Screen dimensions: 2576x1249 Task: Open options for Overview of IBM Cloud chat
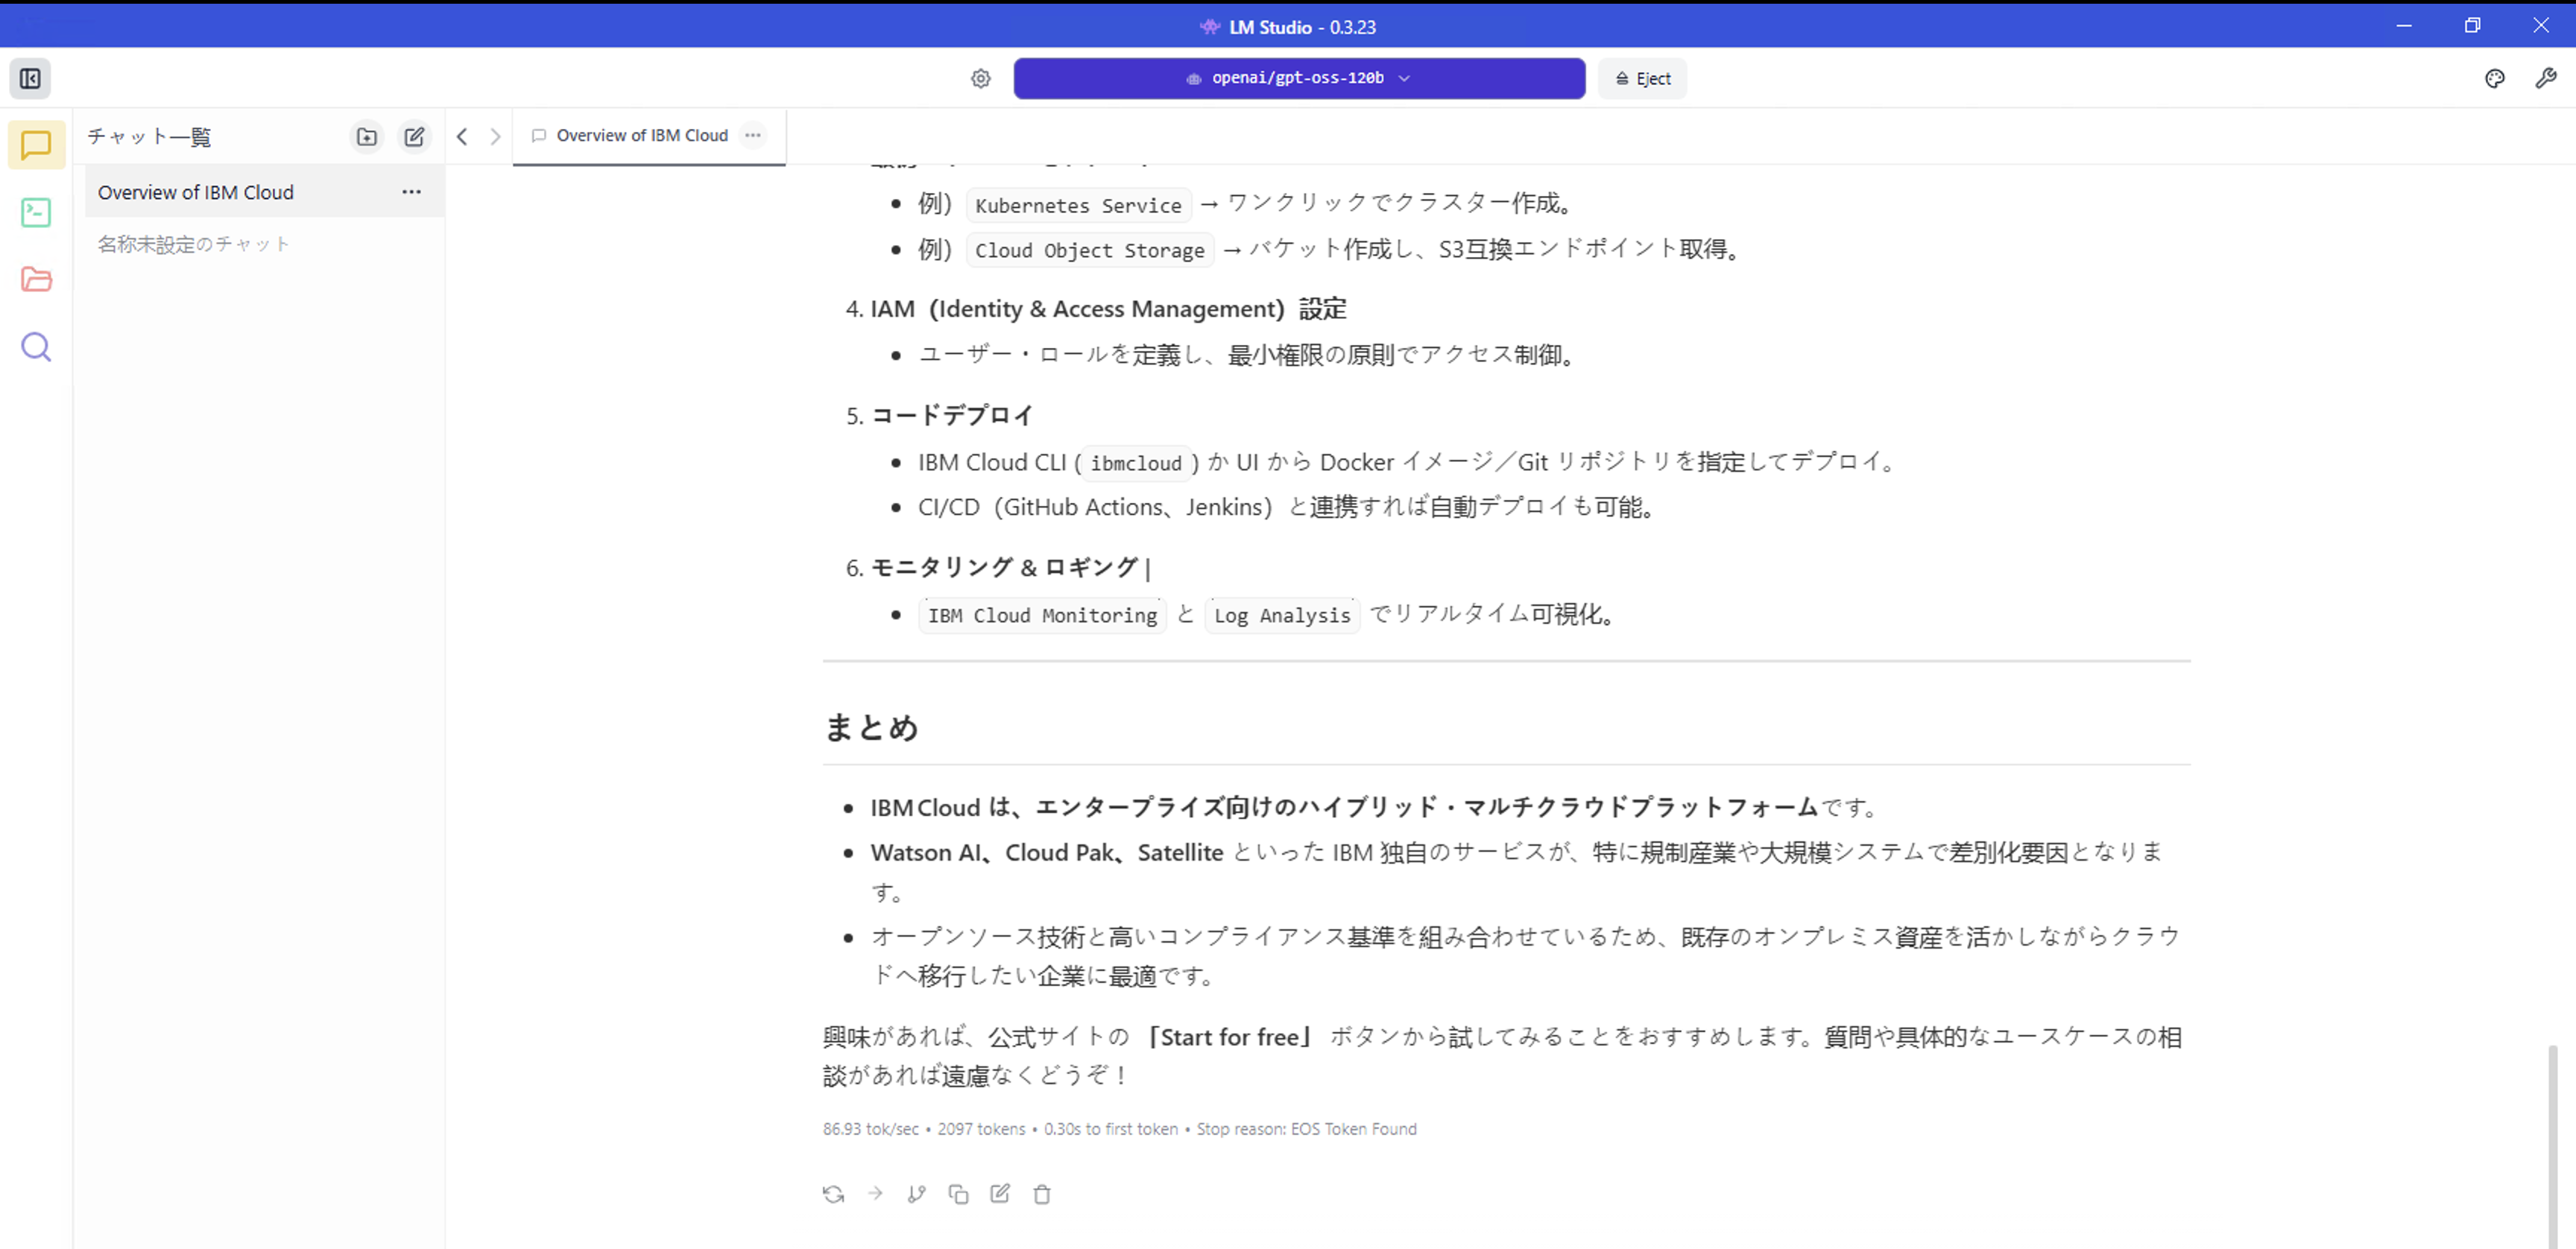tap(411, 192)
